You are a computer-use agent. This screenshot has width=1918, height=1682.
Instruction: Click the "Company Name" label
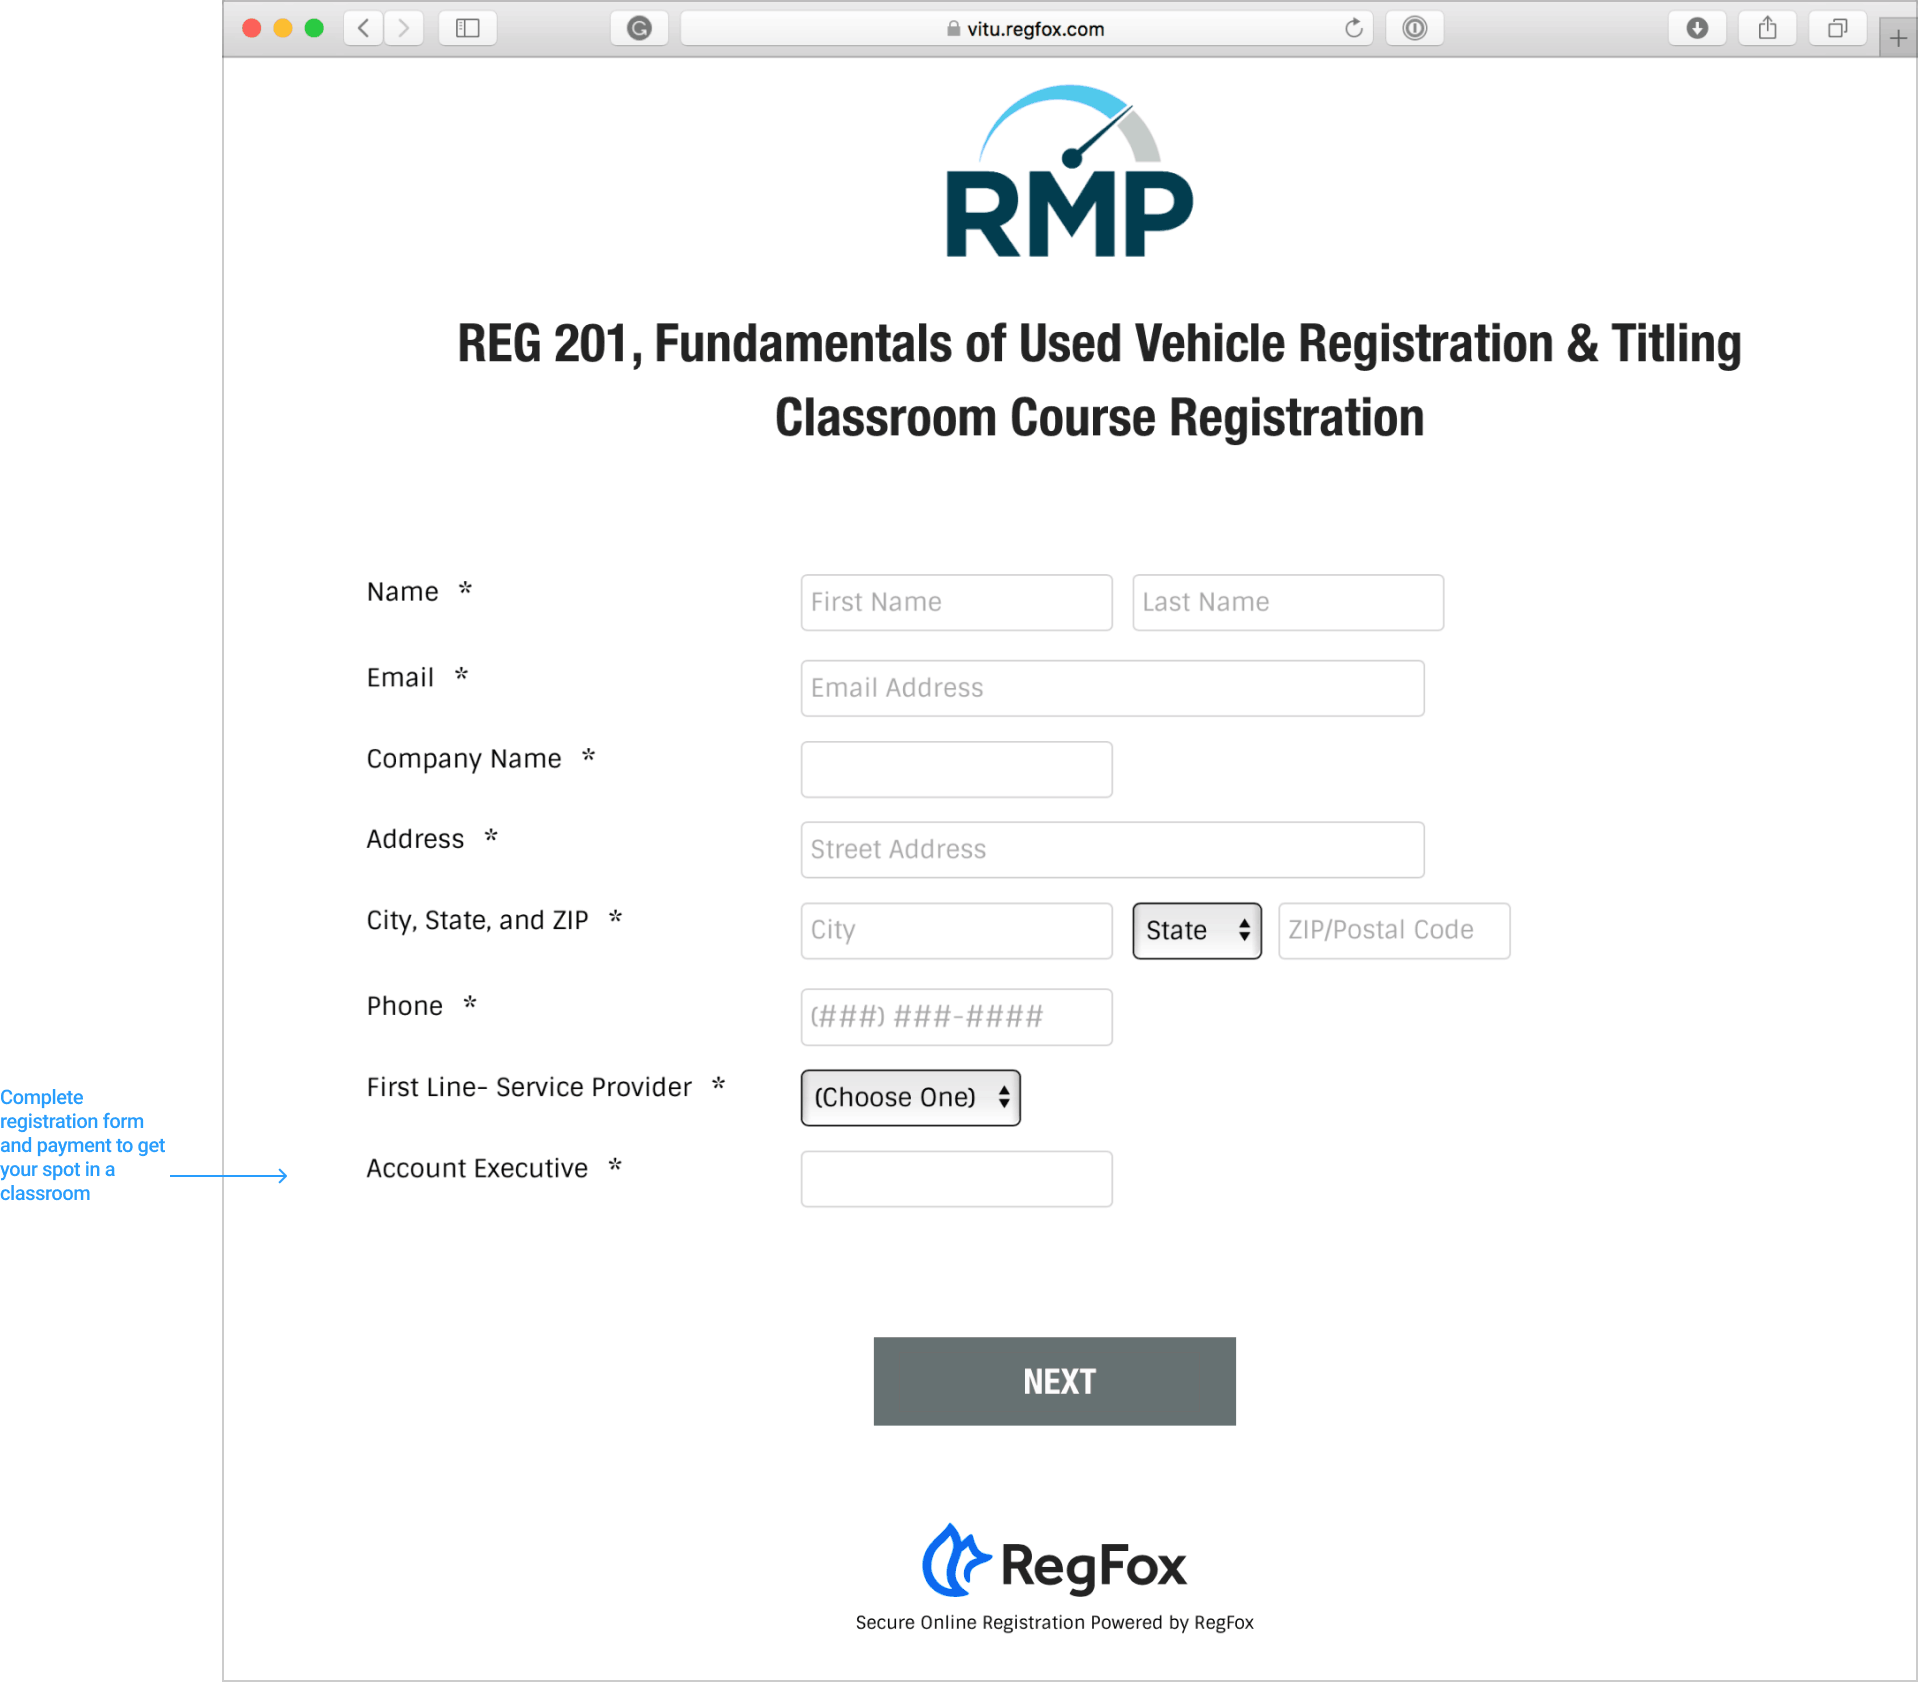click(x=464, y=759)
